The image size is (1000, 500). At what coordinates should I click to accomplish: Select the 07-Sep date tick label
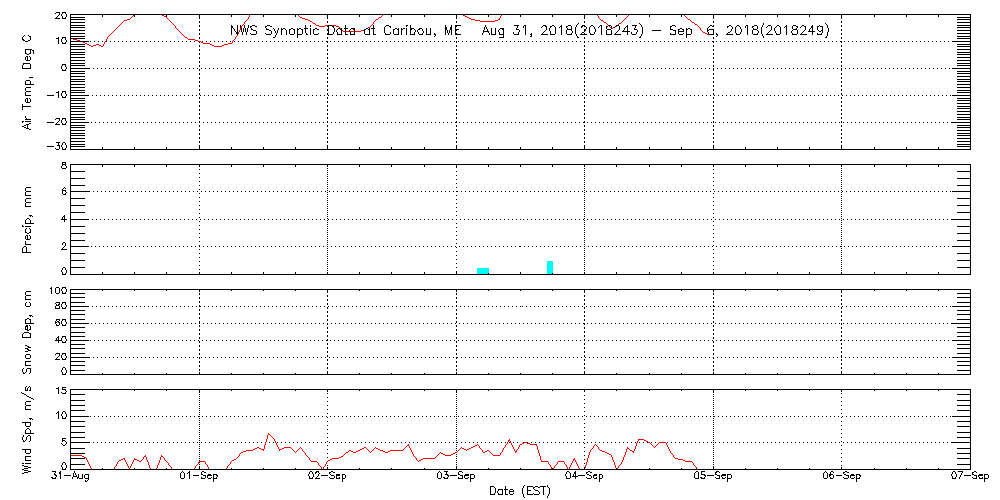(968, 478)
